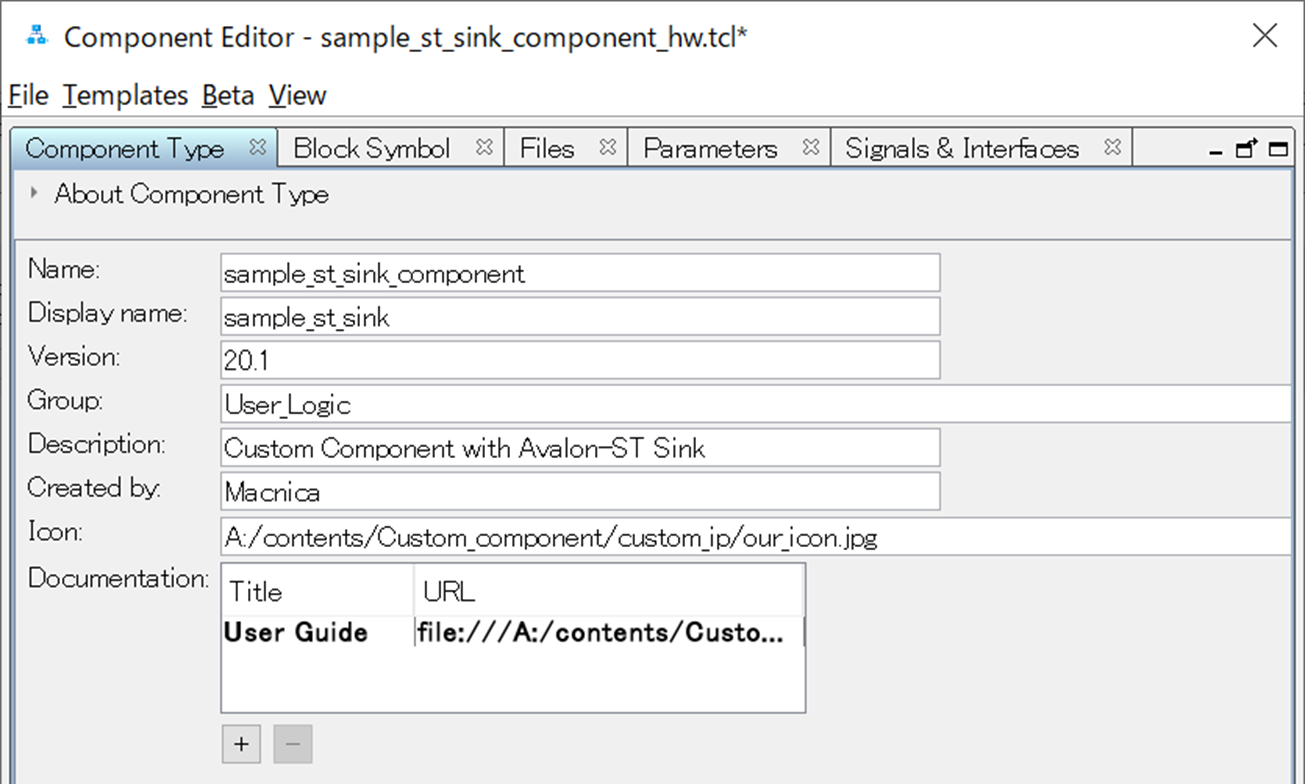Open the File menu
1305x784 pixels.
tap(28, 96)
